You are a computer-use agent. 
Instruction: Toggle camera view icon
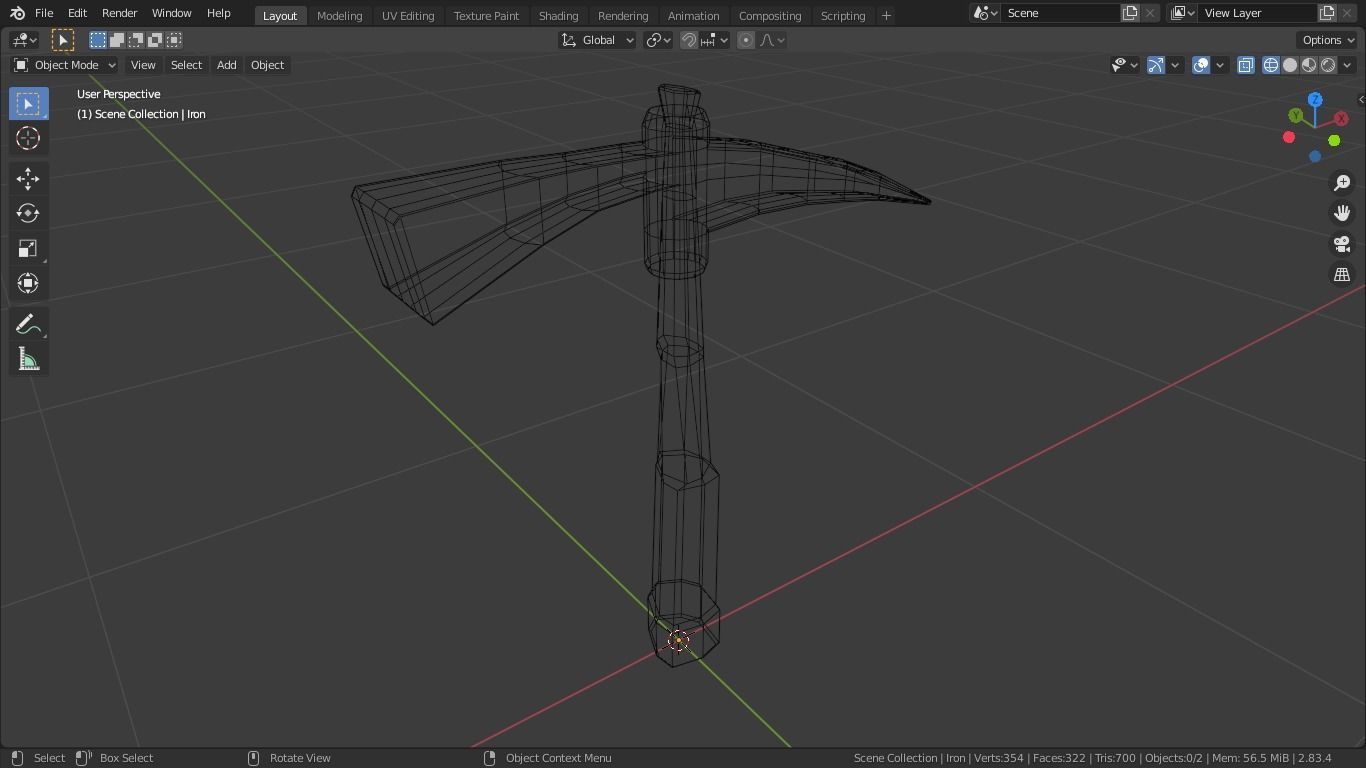click(x=1342, y=244)
